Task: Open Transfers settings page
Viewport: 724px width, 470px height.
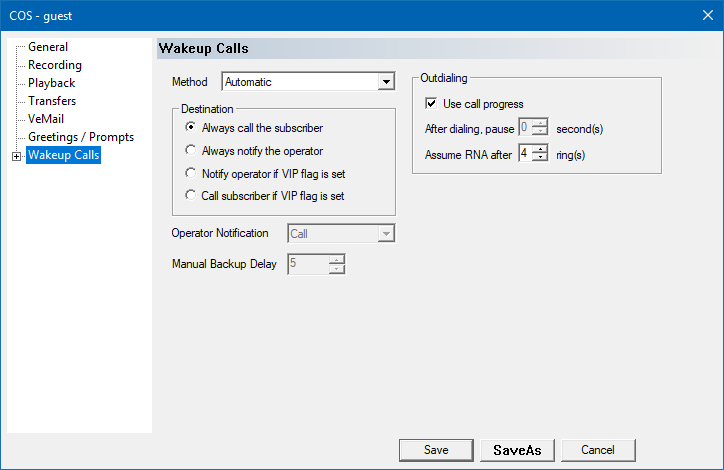Action: pyautogui.click(x=52, y=101)
